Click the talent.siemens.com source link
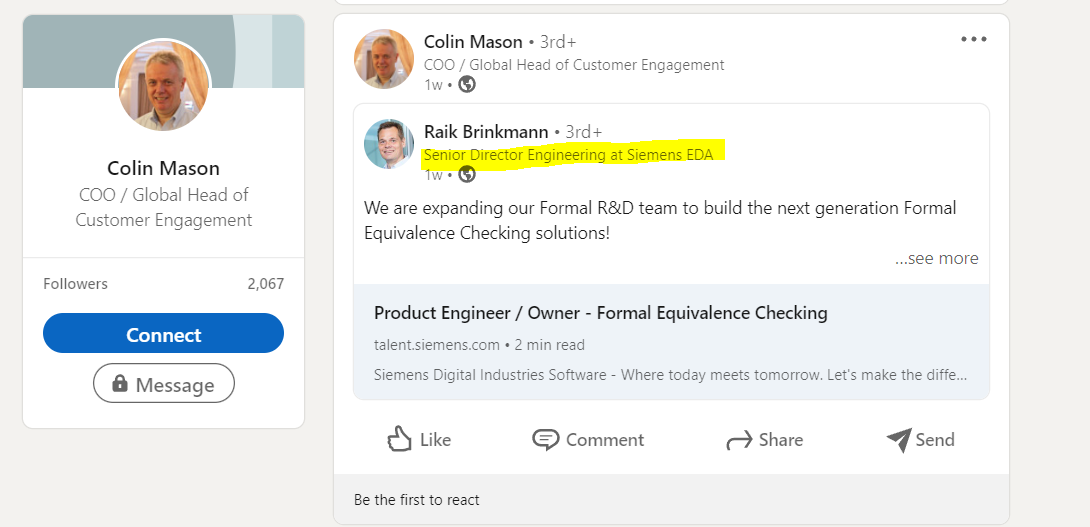The image size is (1090, 527). pyautogui.click(x=436, y=345)
